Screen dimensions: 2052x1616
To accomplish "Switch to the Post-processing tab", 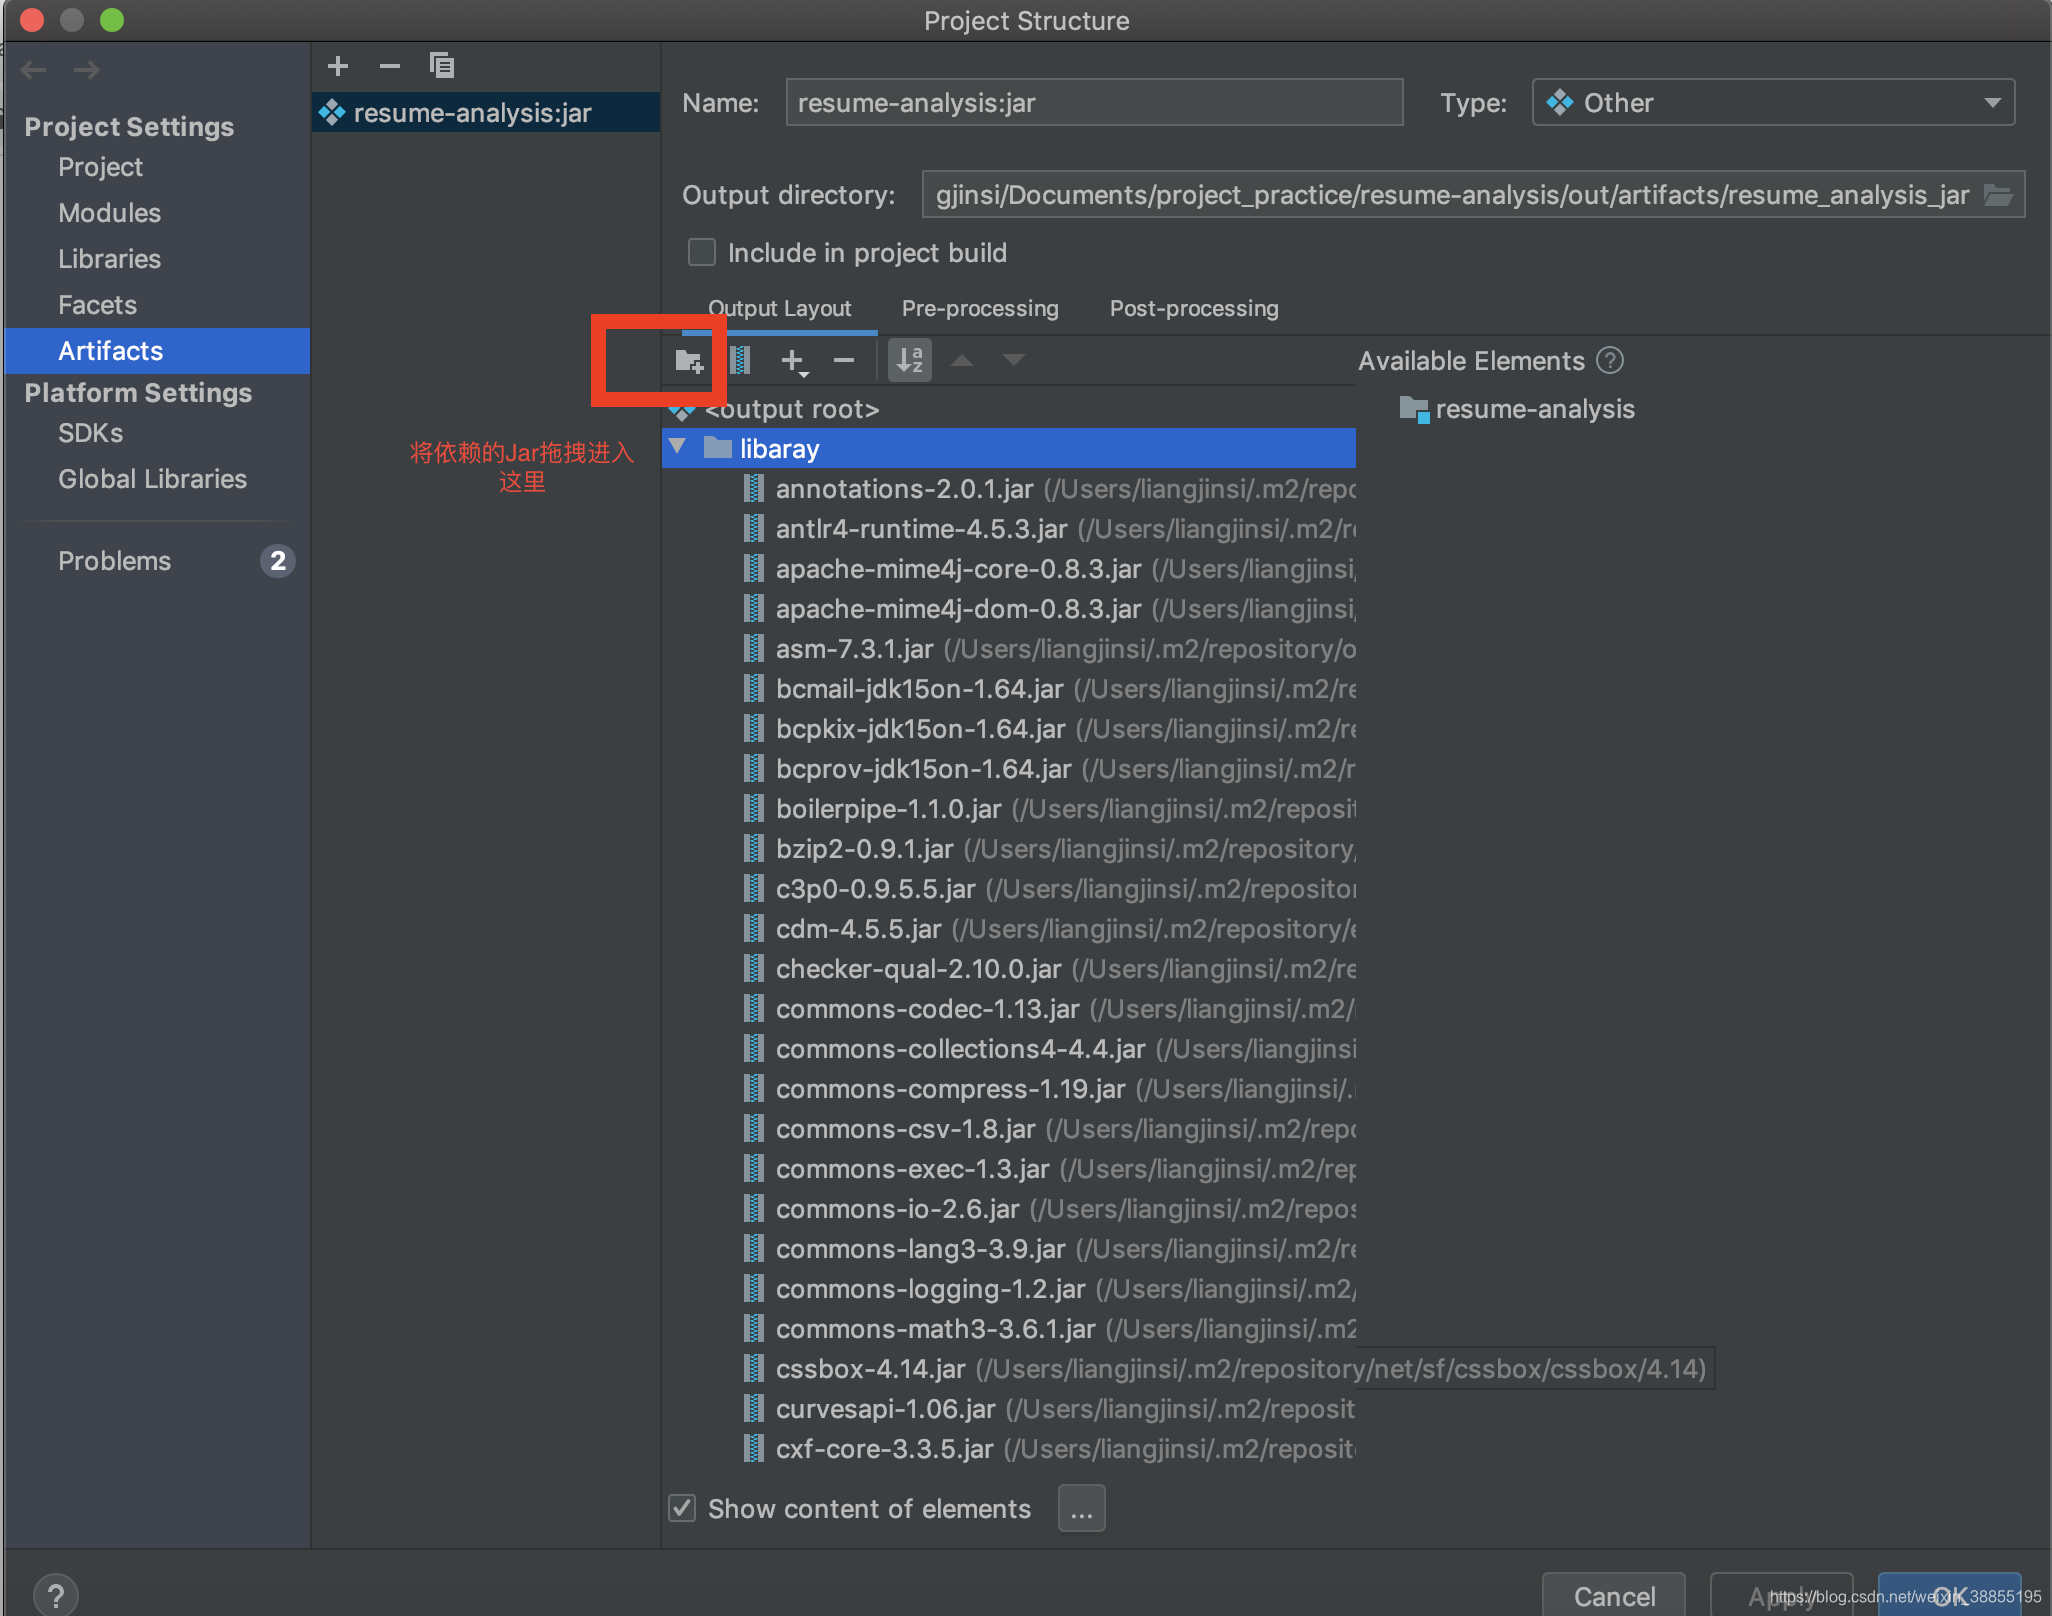I will 1193,309.
